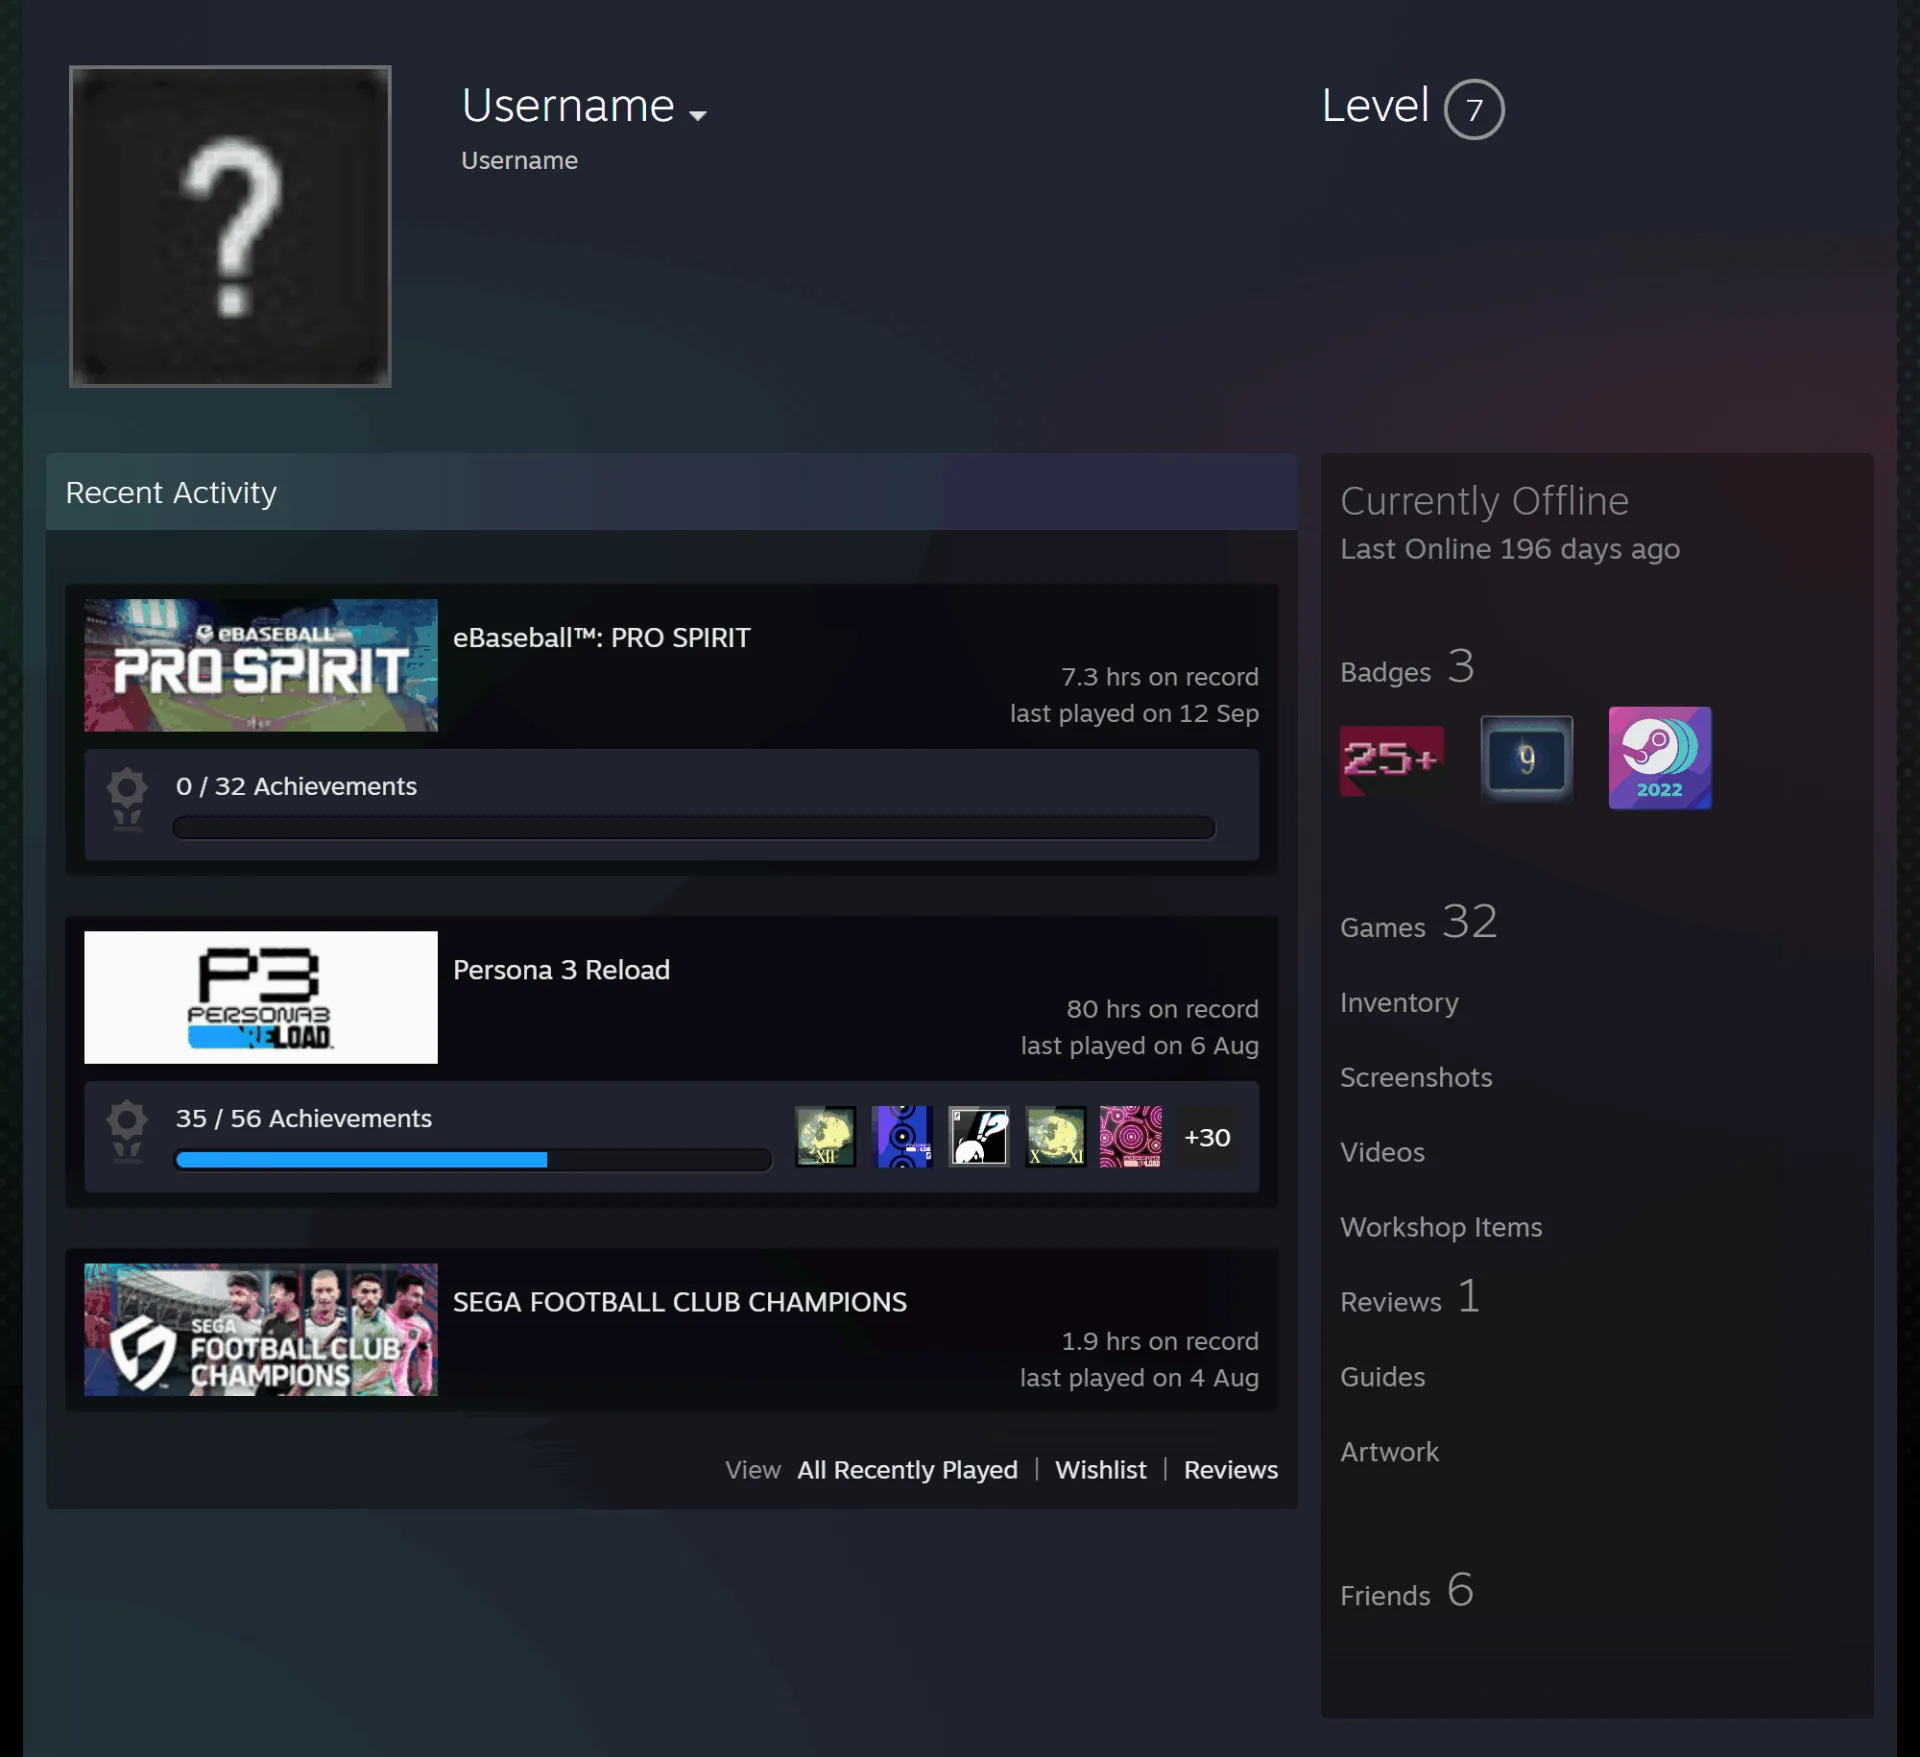Viewport: 1920px width, 1757px height.
Task: View 0 / 32 Achievements for eBaseball
Action: (x=296, y=786)
